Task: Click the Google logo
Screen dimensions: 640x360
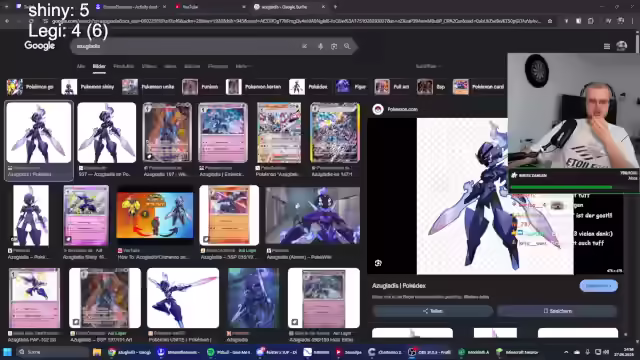Action: pos(40,45)
